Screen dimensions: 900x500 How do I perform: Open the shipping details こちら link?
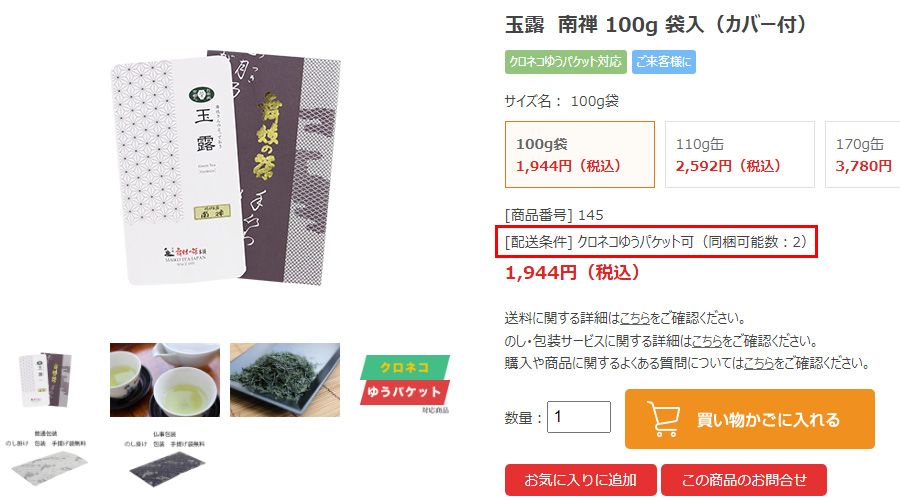tap(635, 318)
